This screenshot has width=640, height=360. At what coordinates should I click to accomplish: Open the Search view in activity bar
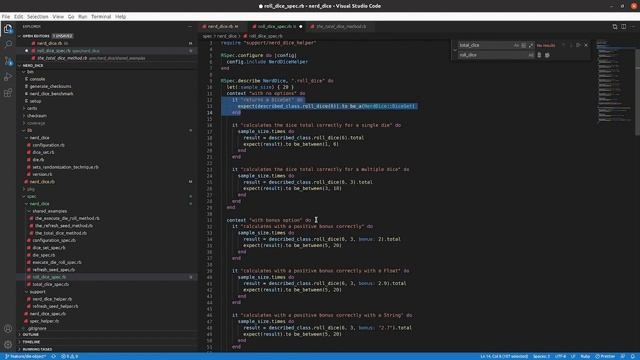coord(8,44)
